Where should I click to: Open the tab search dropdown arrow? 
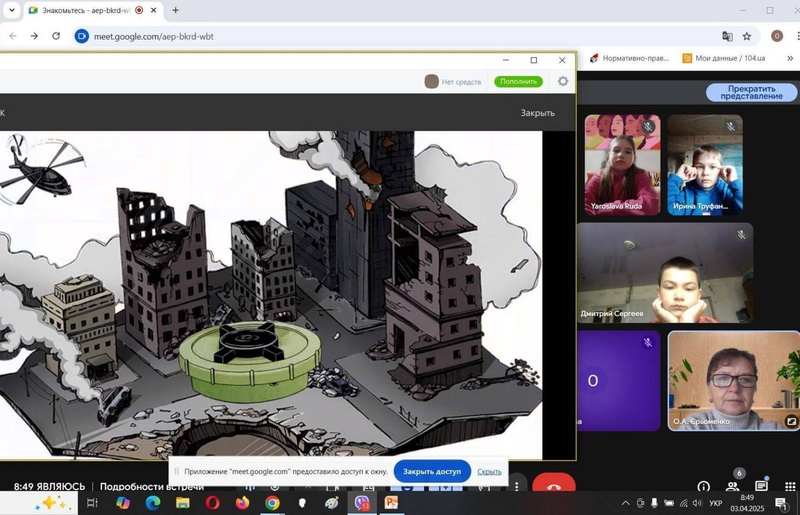click(11, 10)
